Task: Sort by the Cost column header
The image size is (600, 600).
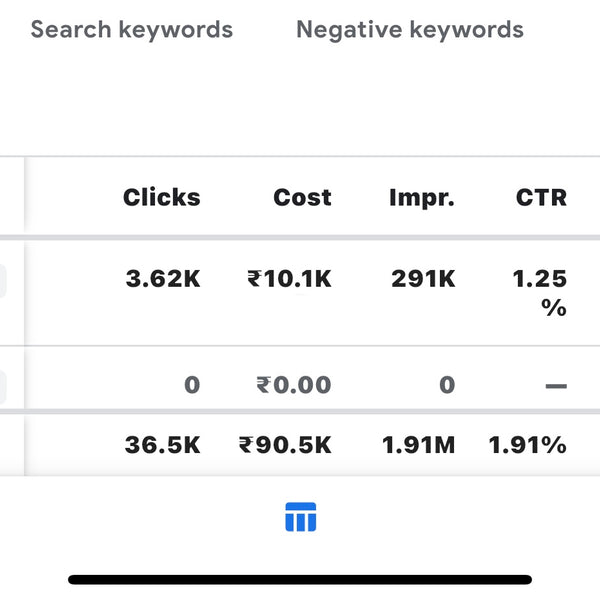Action: 302,198
